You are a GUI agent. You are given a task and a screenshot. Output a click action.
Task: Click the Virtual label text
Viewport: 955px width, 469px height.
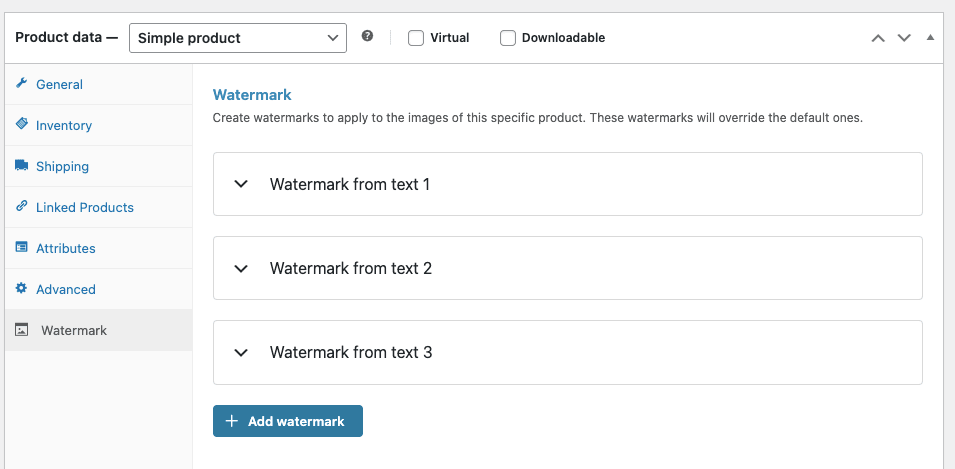pyautogui.click(x=449, y=38)
